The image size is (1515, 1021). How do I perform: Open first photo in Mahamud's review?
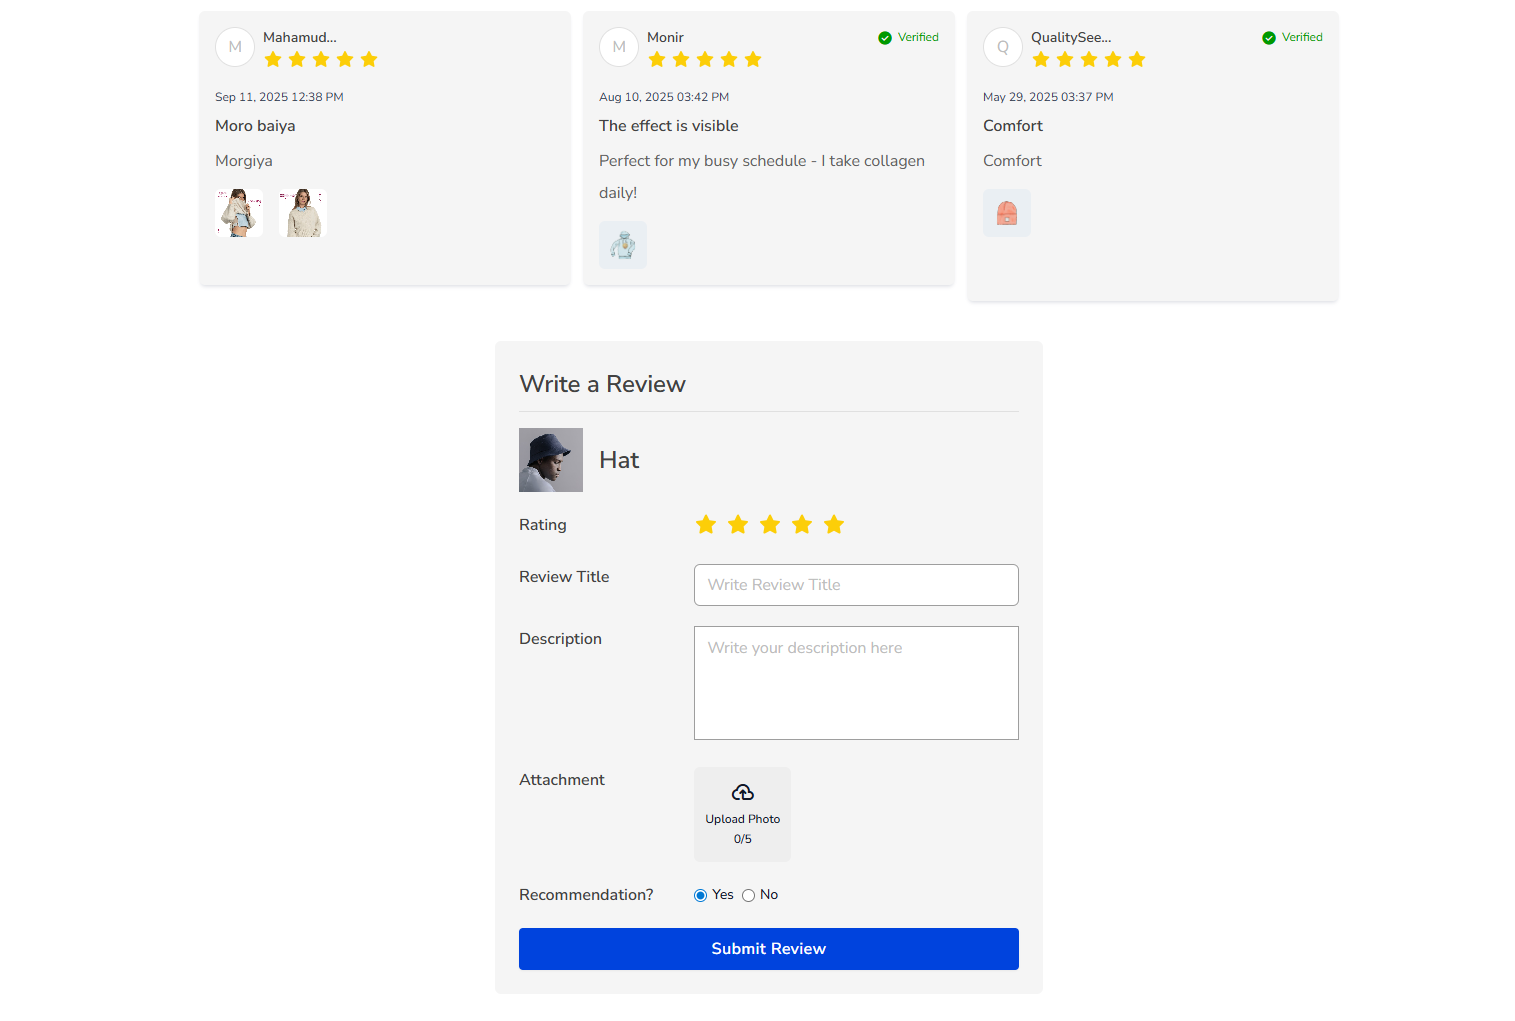point(239,213)
